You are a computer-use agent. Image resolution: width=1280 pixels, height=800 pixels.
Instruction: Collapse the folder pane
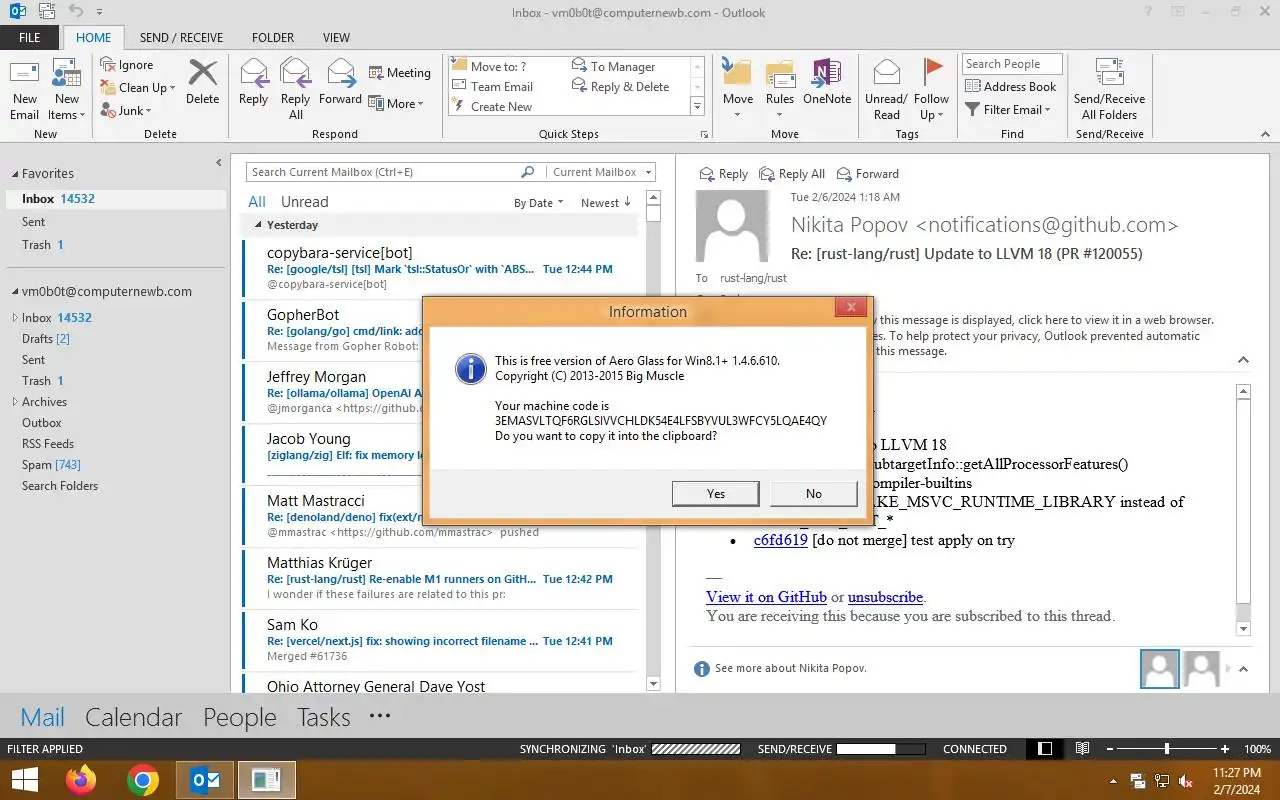219,163
